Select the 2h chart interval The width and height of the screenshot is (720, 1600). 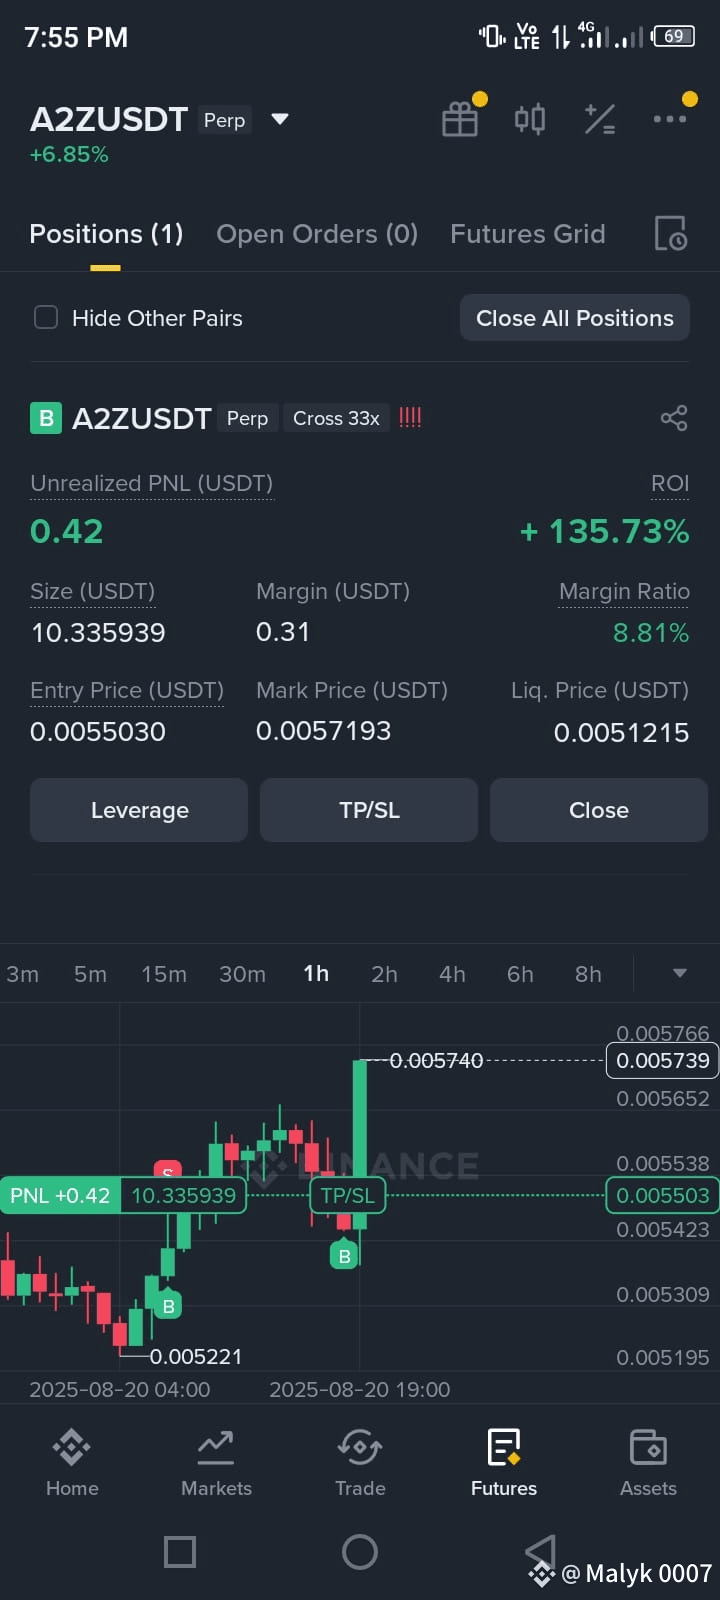click(384, 974)
